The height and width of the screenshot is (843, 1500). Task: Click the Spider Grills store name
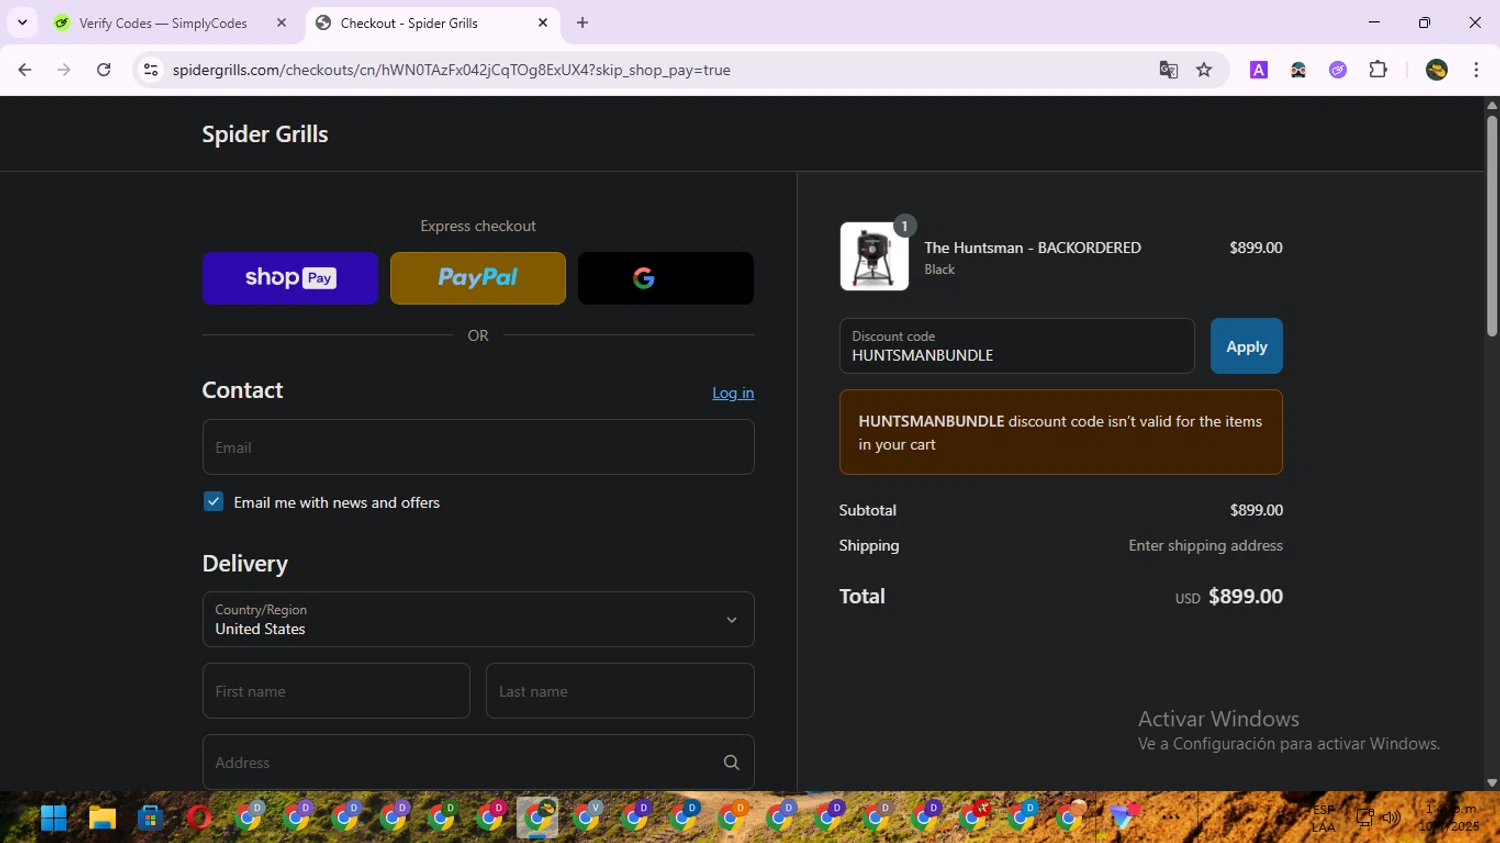point(265,134)
